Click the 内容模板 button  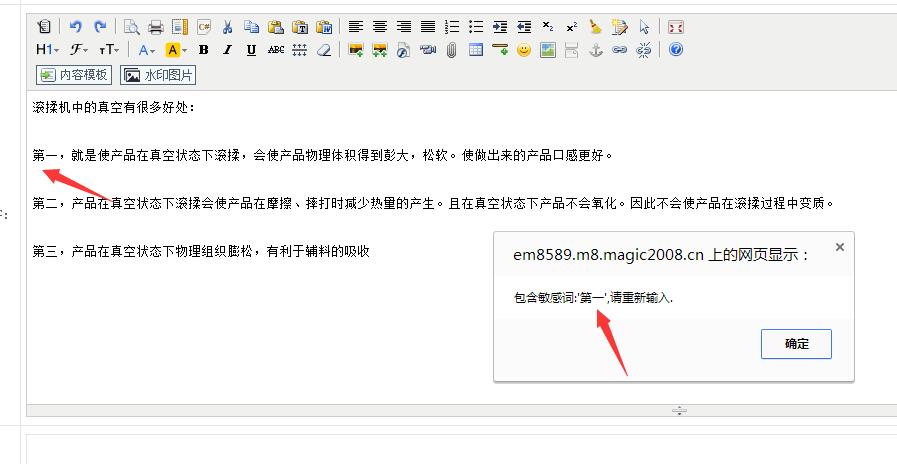pyautogui.click(x=74, y=75)
